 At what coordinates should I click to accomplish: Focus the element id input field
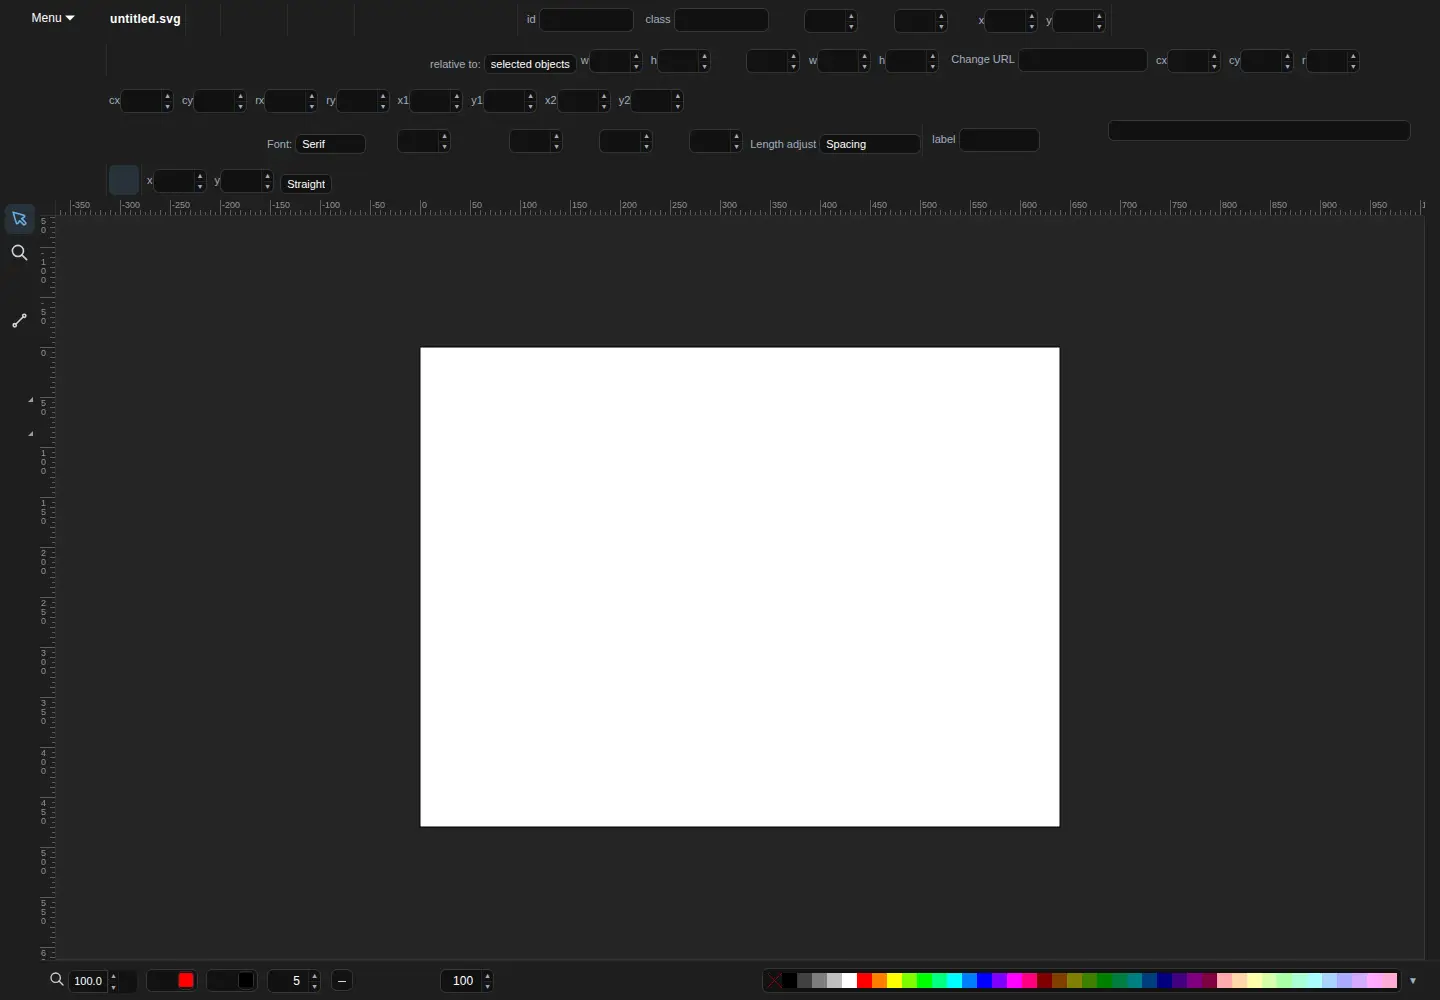[x=586, y=20]
